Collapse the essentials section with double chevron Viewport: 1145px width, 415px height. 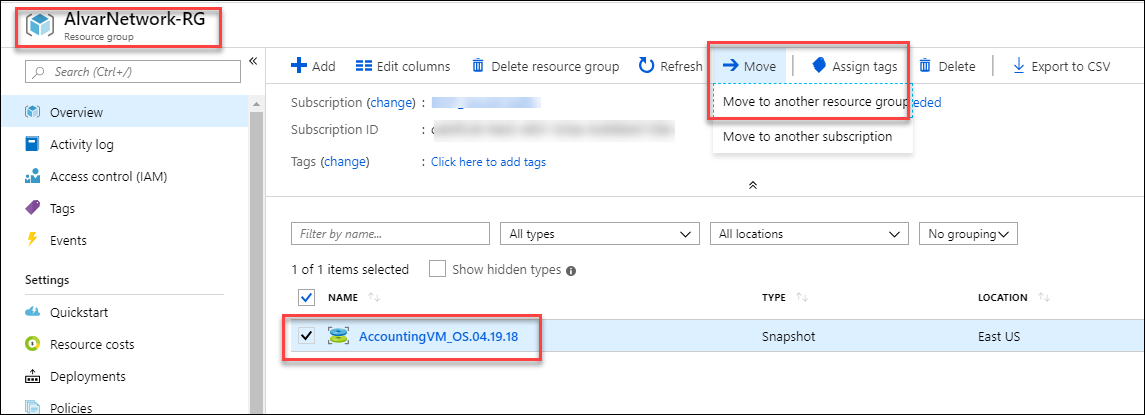753,186
